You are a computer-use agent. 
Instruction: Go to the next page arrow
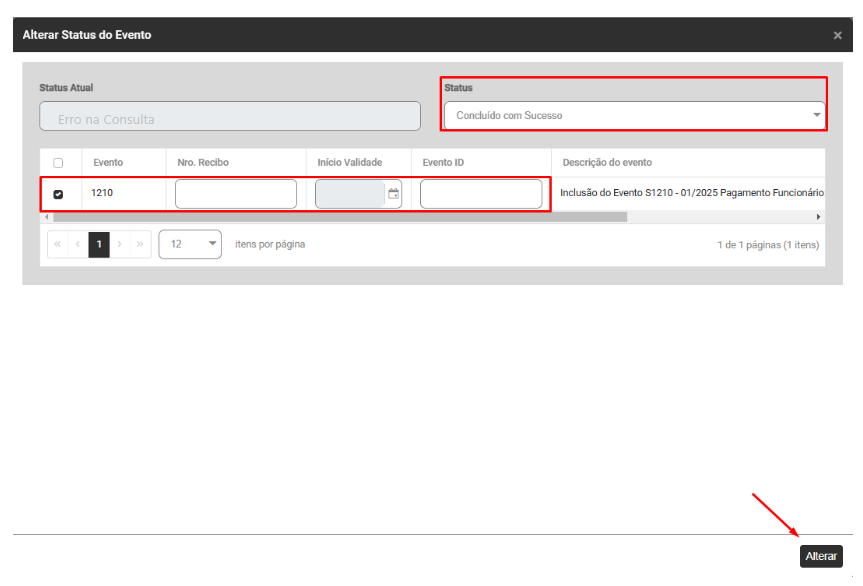tap(119, 244)
